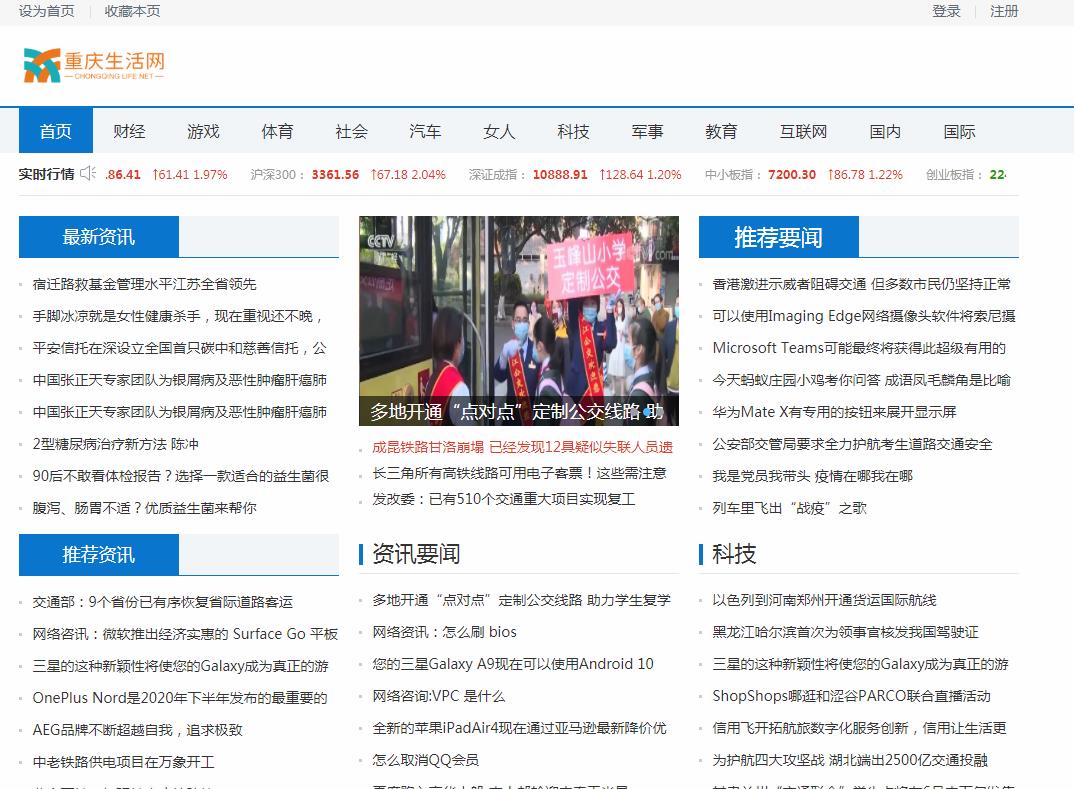
Task: Open article 网络资讯：怎么刷 bios
Action: pos(445,631)
